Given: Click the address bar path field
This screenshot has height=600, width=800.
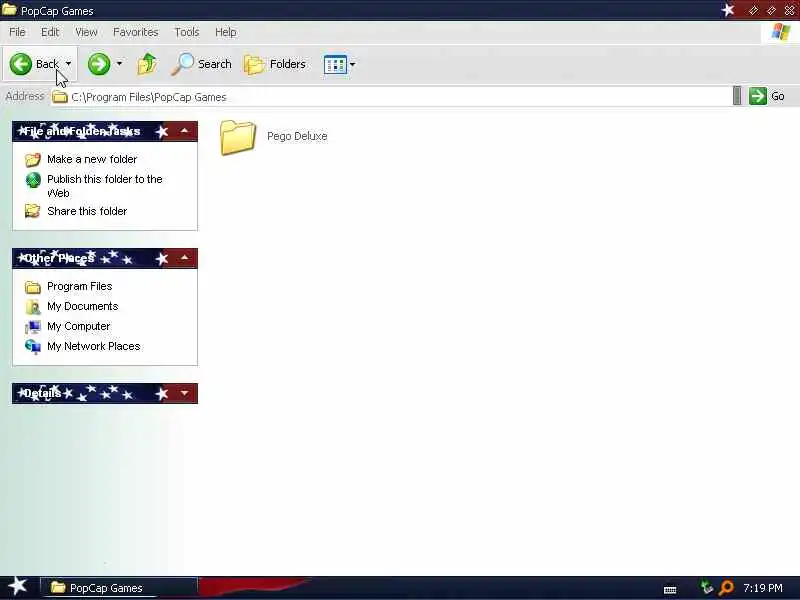Looking at the screenshot, I should (390, 97).
